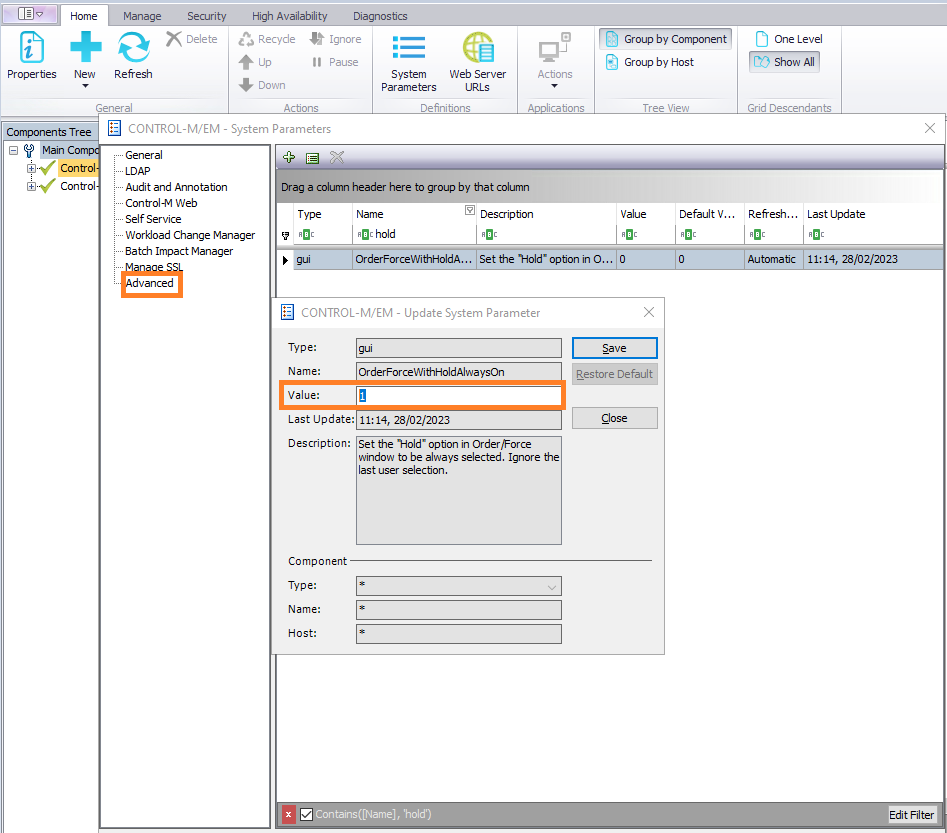
Task: Select LDAP parameters category
Action: (x=138, y=171)
